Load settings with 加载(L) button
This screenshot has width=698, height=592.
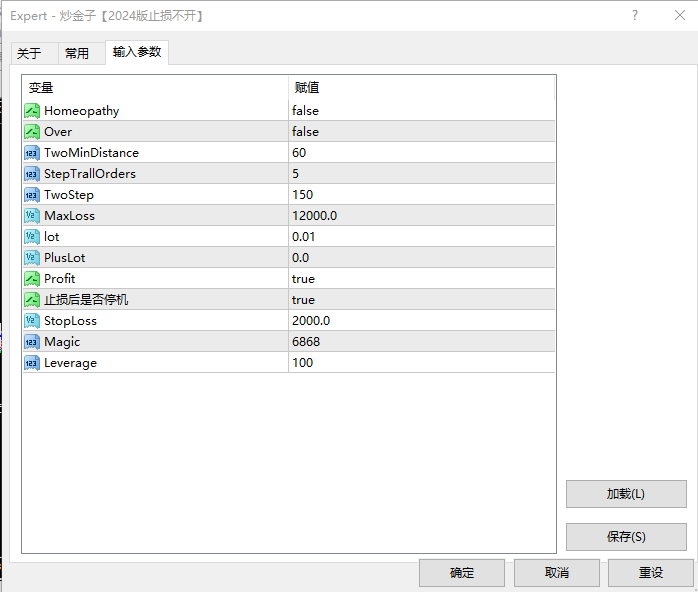click(x=626, y=494)
